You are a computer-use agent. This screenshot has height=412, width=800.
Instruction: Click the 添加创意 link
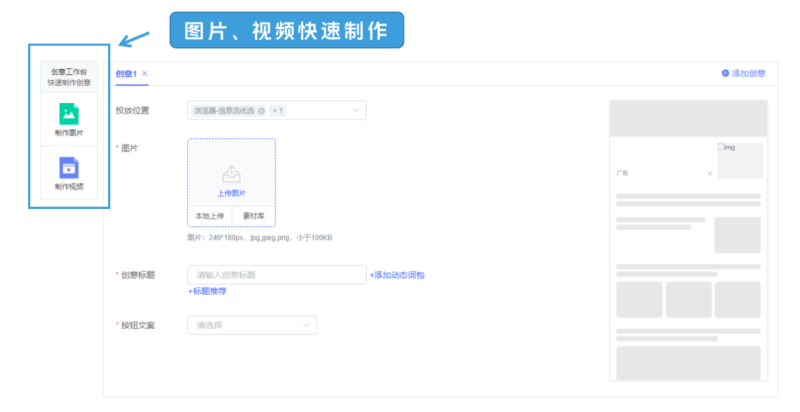pos(749,73)
